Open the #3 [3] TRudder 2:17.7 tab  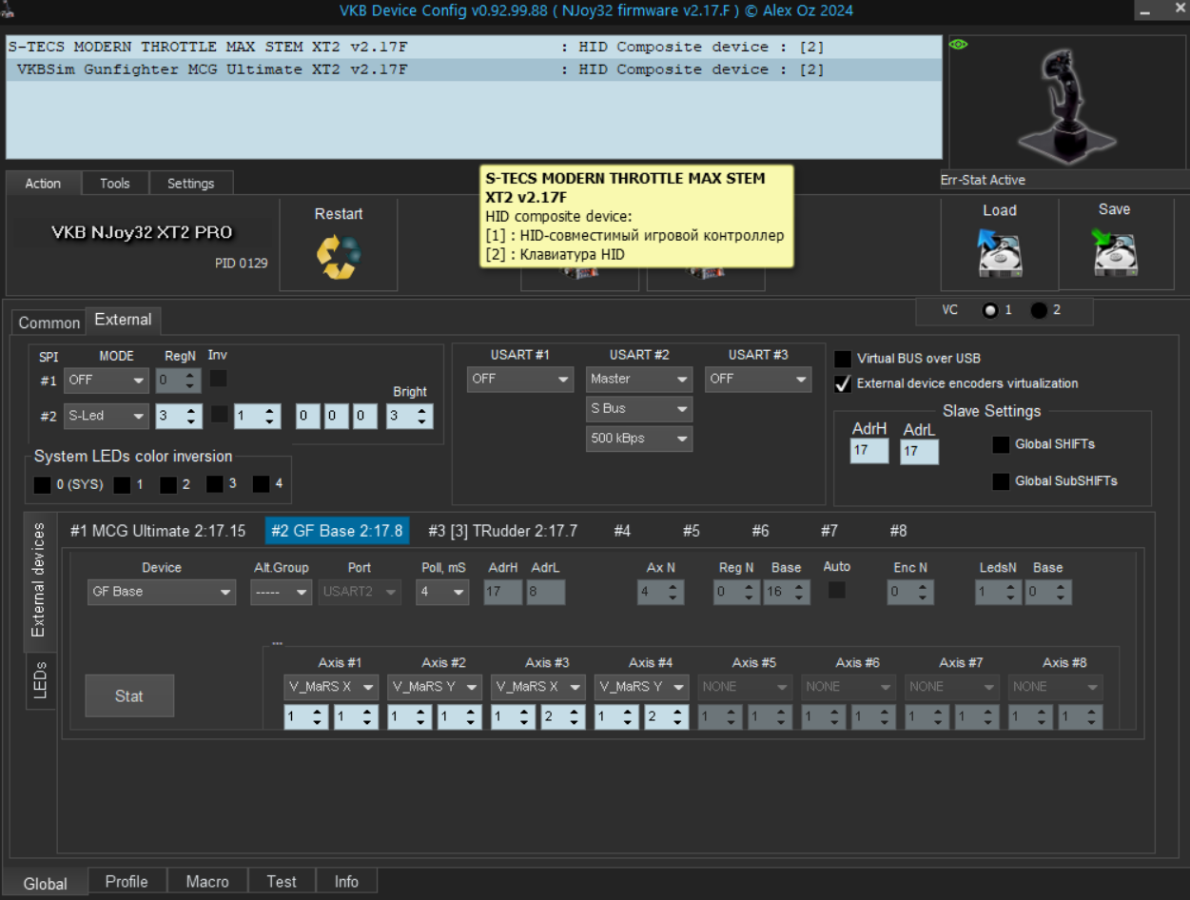502,531
